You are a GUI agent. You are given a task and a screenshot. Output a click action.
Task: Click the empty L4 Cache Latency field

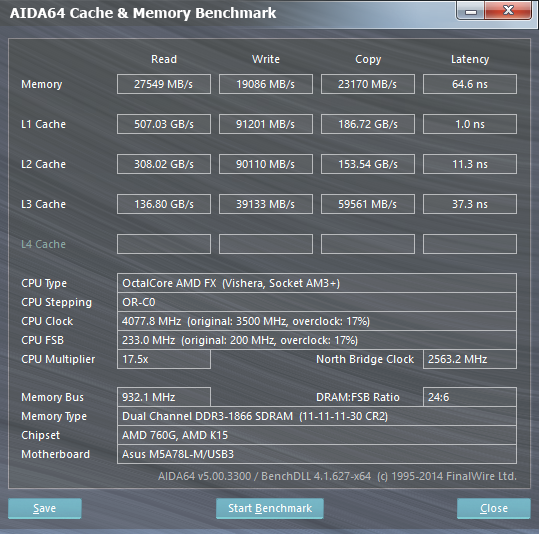[x=470, y=244]
